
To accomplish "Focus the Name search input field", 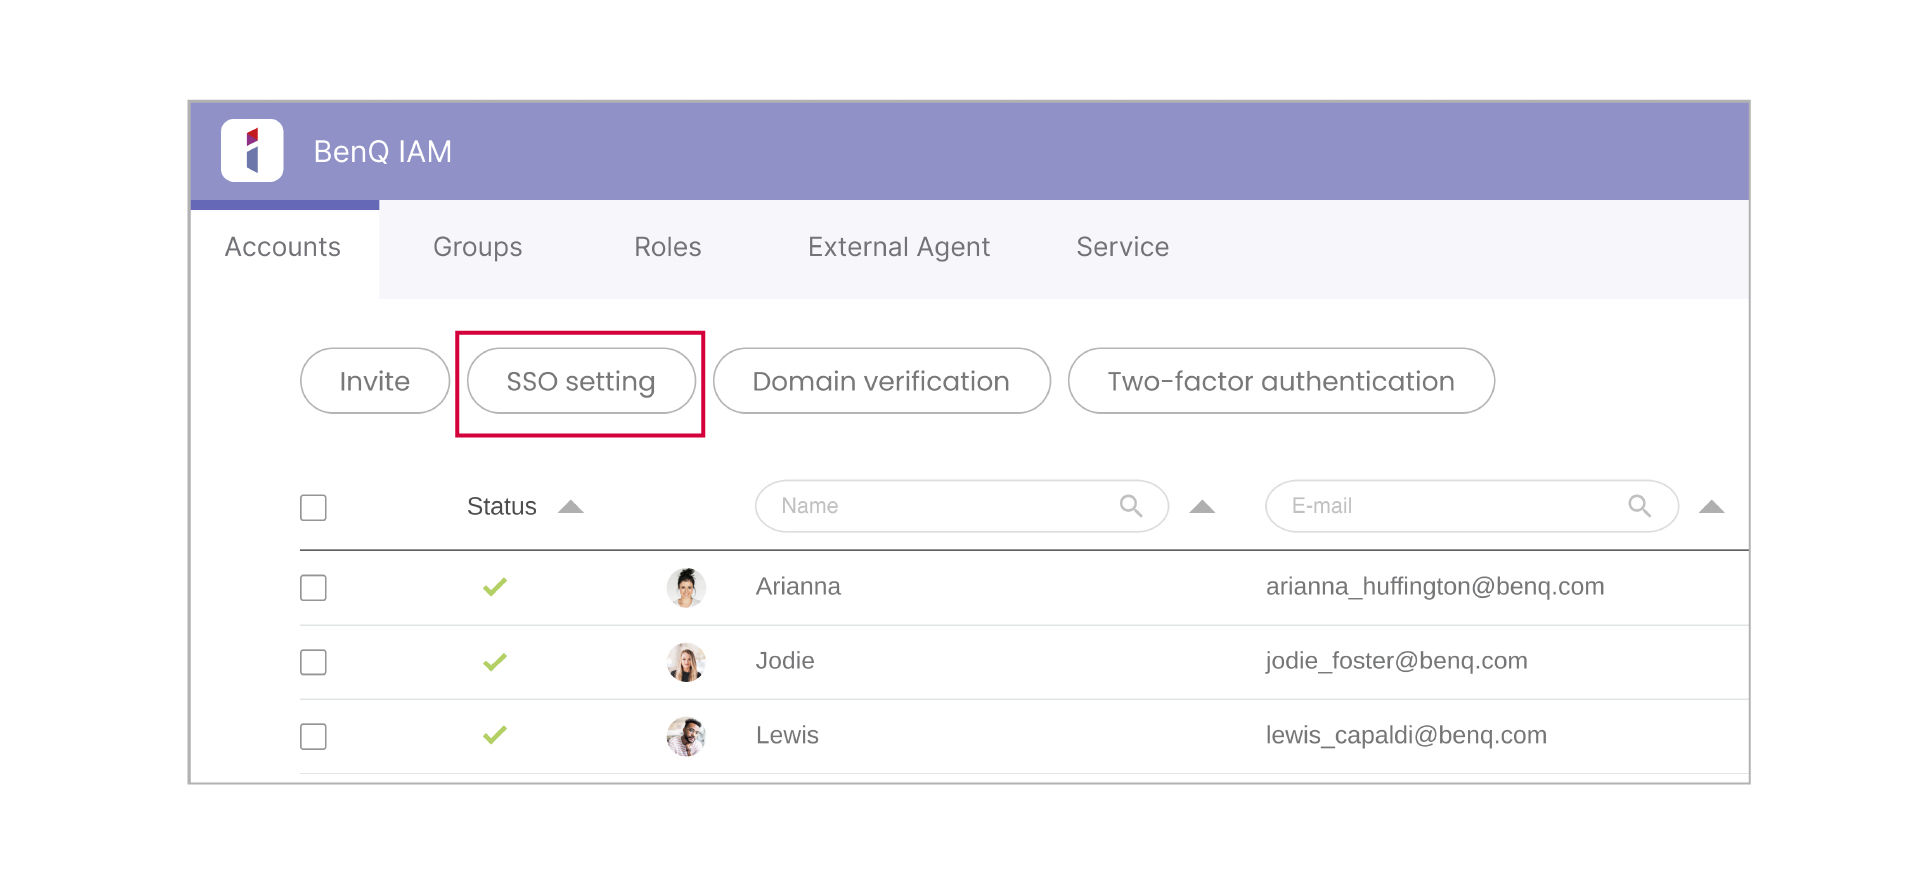I will coord(940,506).
